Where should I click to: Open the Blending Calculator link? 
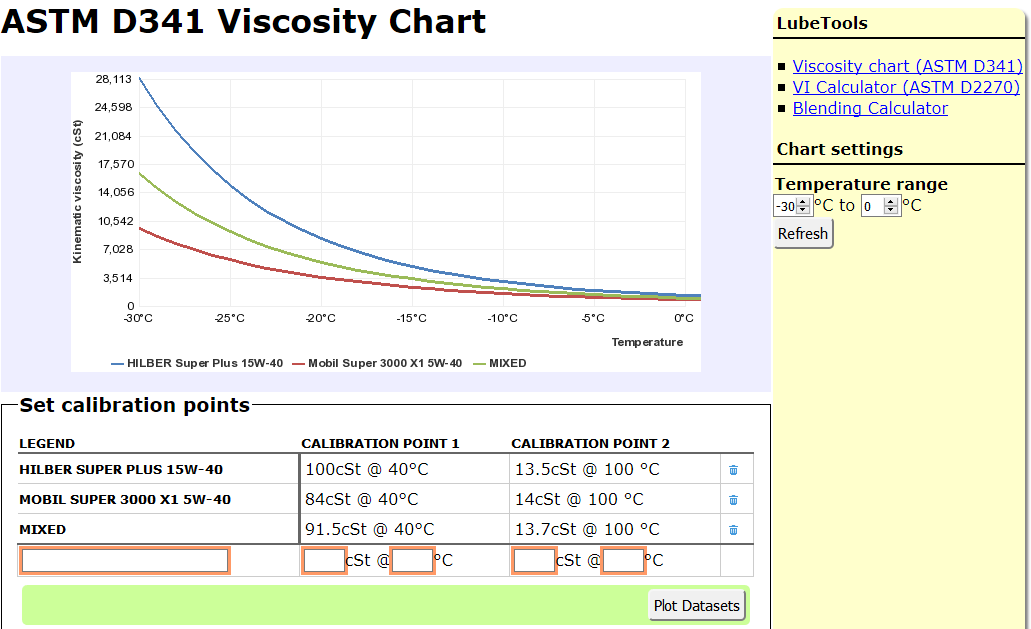pos(870,108)
